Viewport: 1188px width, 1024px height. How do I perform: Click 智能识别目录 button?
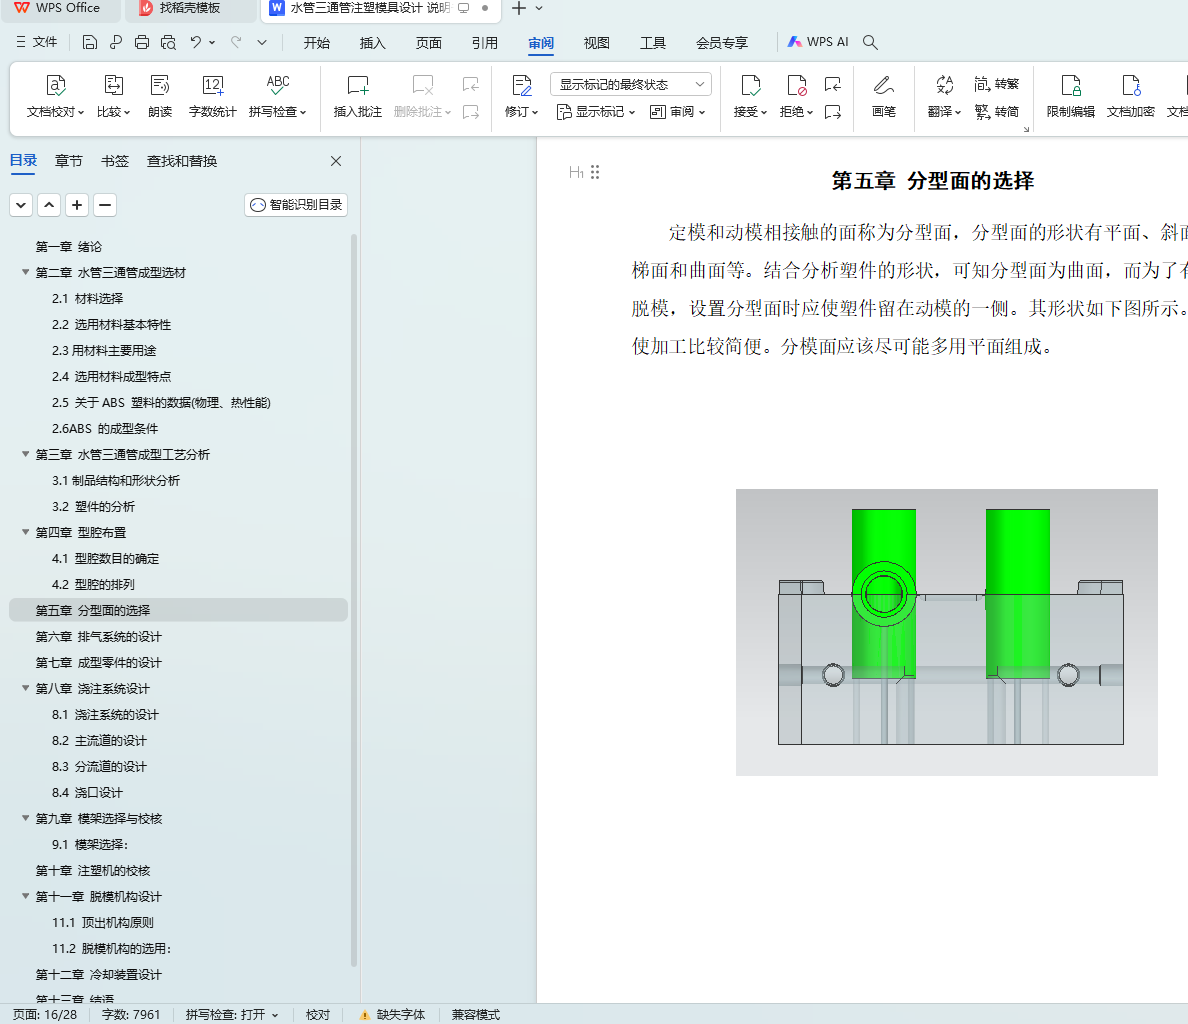[x=296, y=204]
